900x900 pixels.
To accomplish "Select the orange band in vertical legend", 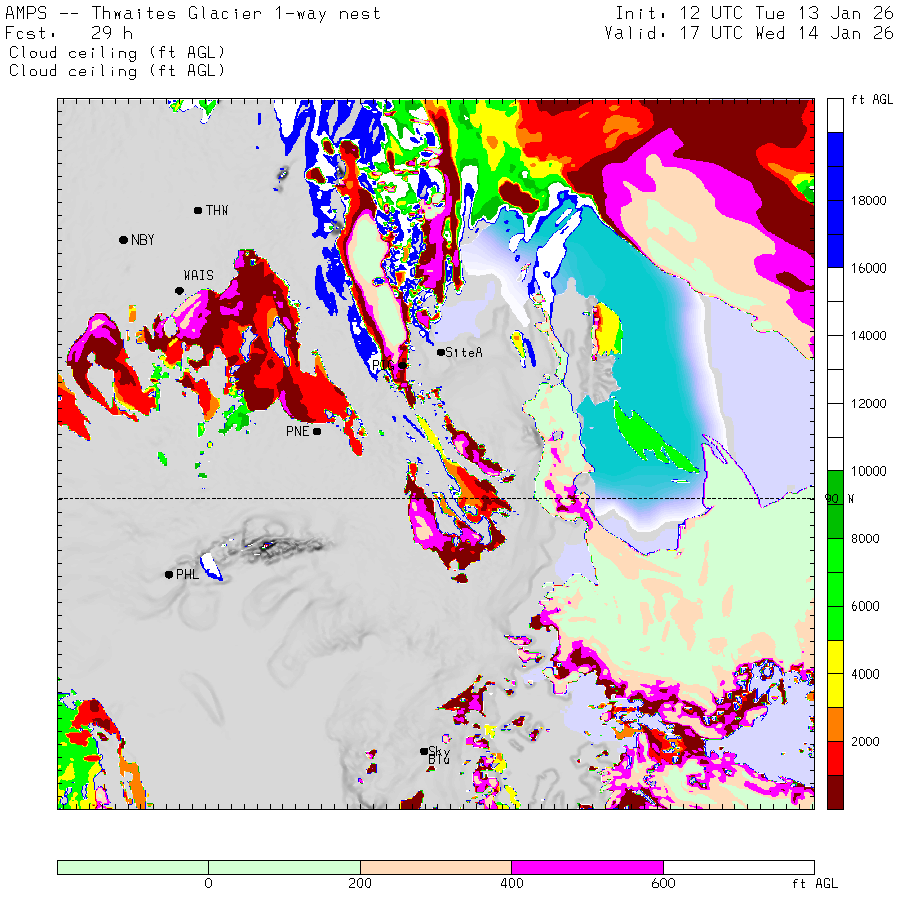I will pyautogui.click(x=835, y=724).
